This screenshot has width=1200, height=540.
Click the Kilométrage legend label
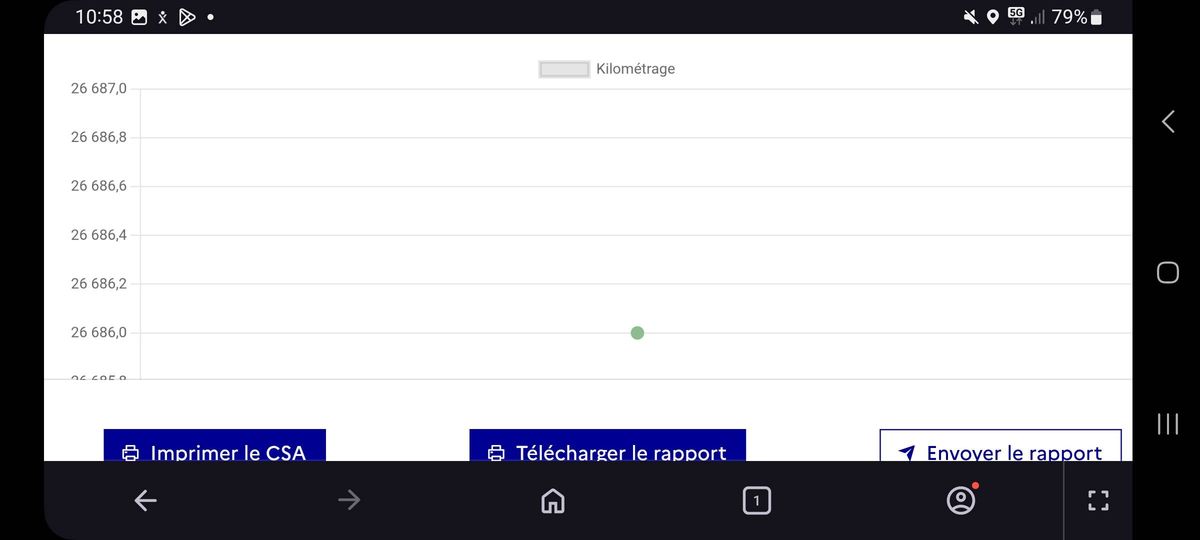pyautogui.click(x=635, y=69)
